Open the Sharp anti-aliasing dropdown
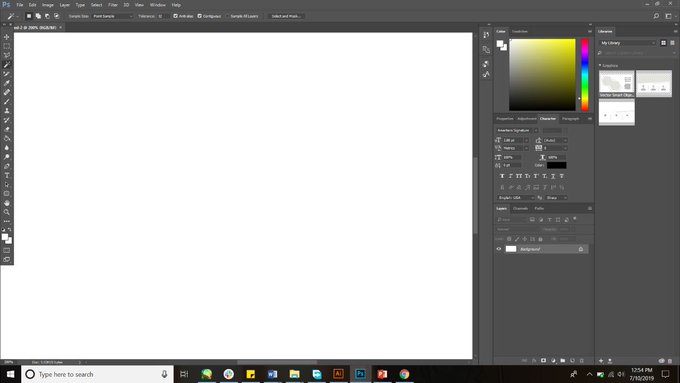The width and height of the screenshot is (680, 383). tap(556, 198)
